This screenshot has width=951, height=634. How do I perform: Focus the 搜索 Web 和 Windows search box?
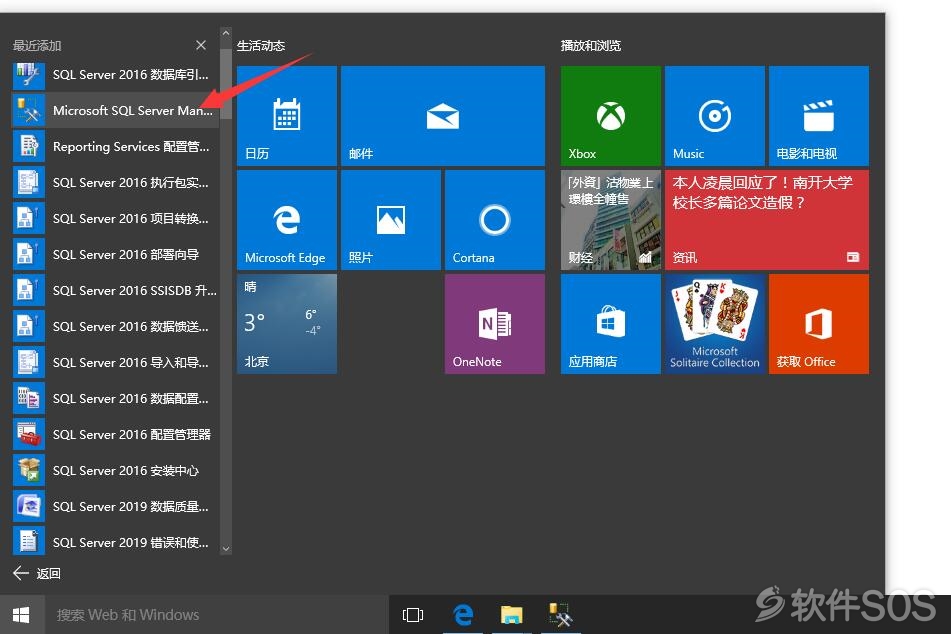(x=217, y=615)
